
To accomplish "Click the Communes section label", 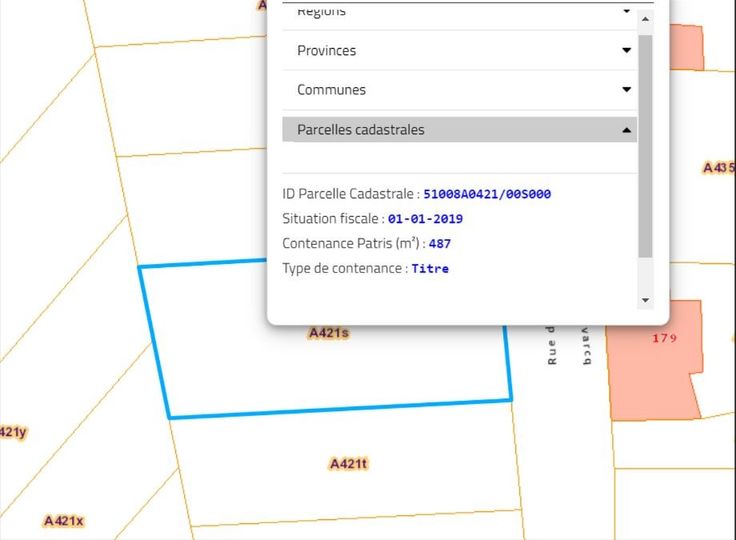I will (331, 89).
